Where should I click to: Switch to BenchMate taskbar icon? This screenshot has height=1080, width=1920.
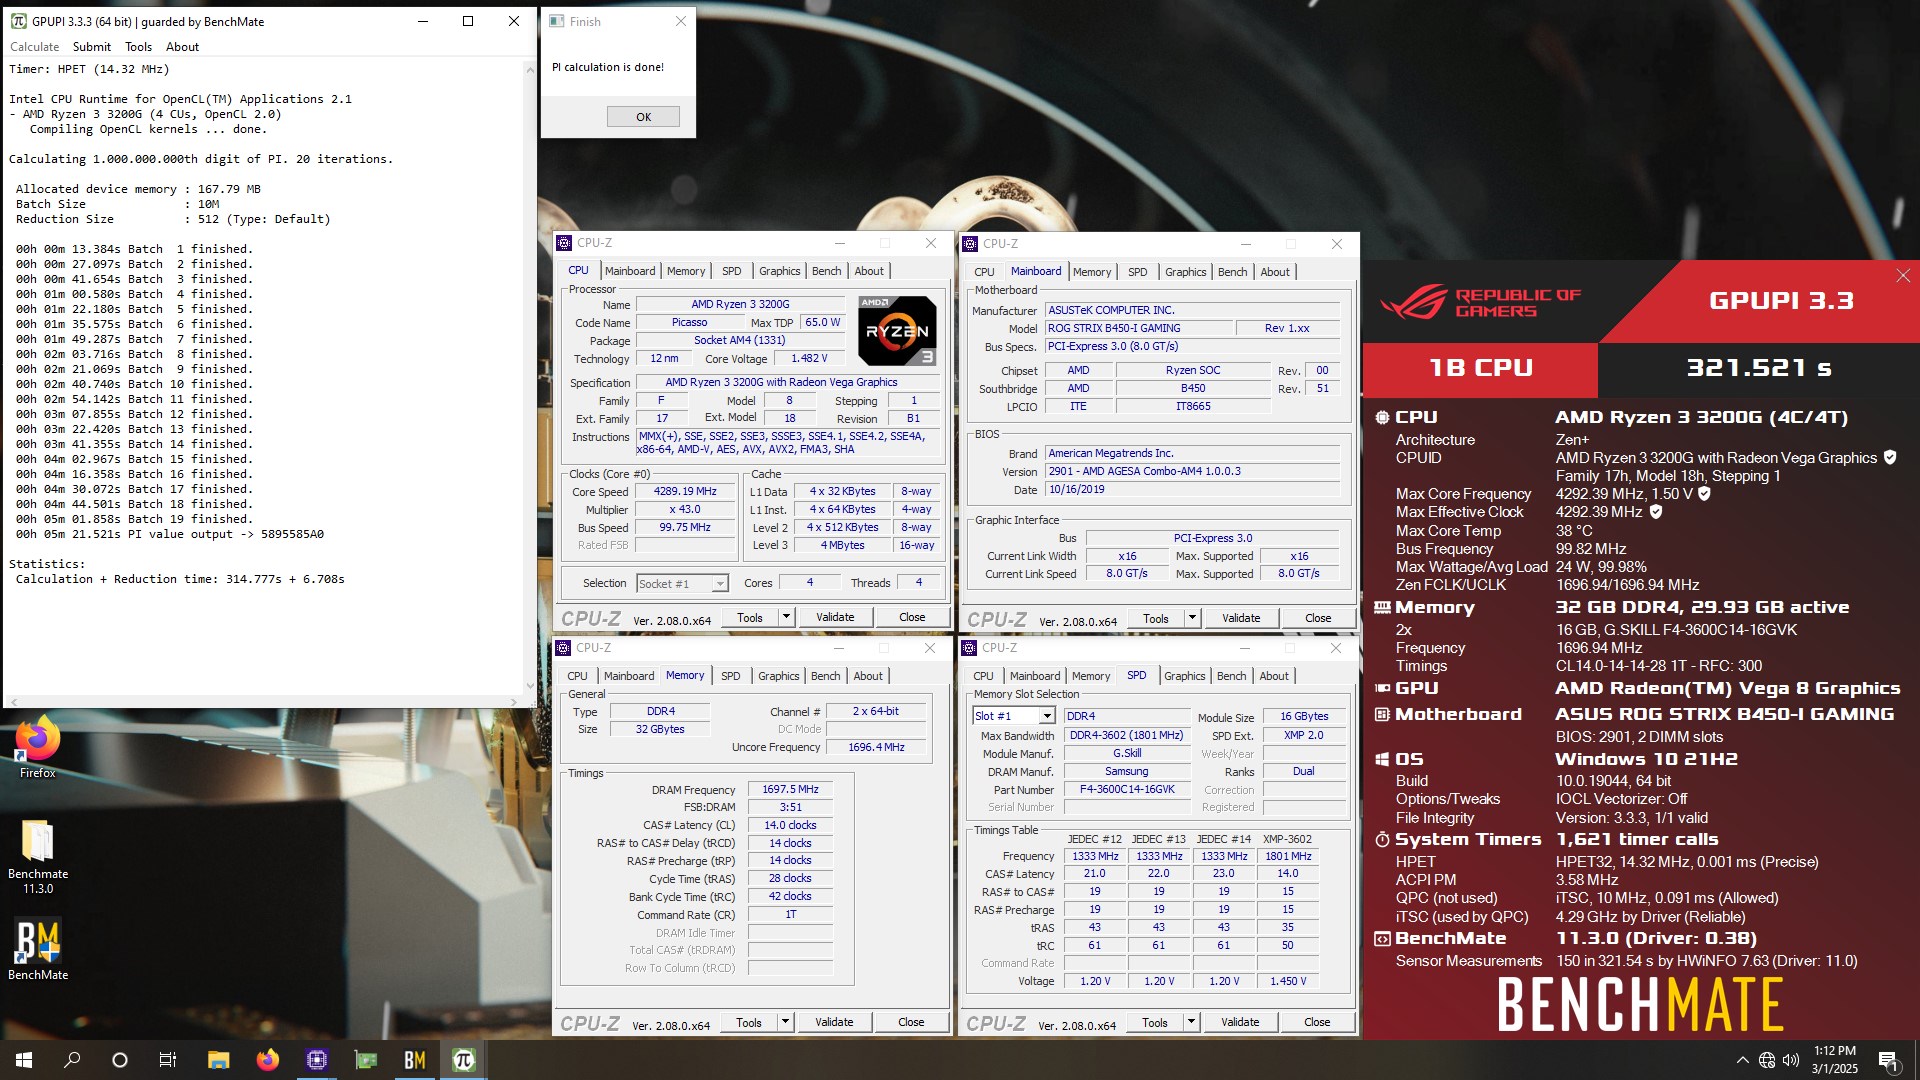click(415, 1060)
